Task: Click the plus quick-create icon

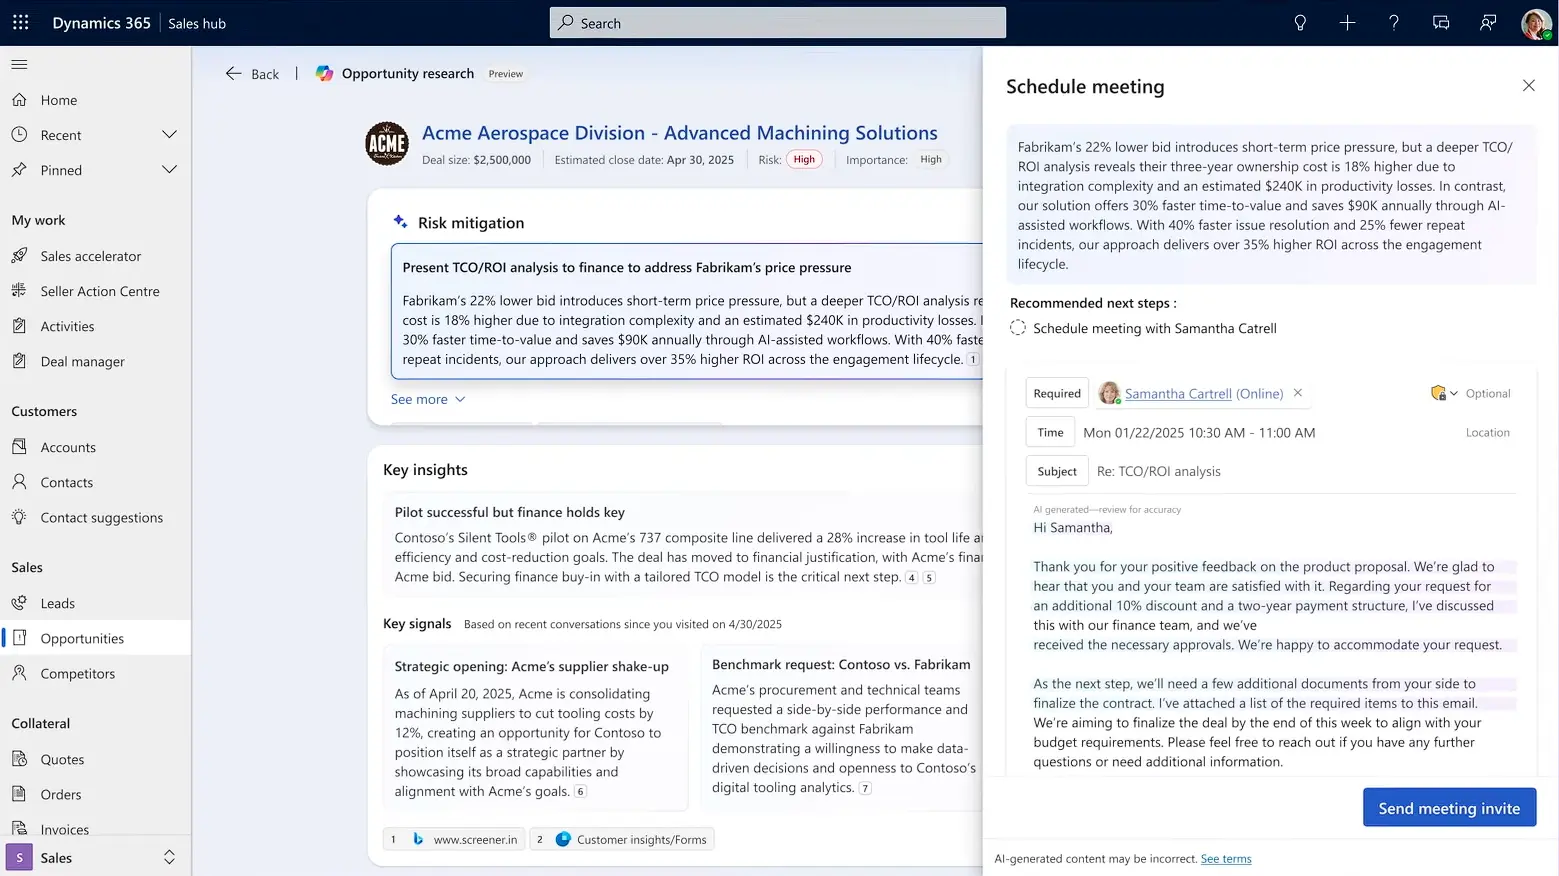Action: [1347, 22]
